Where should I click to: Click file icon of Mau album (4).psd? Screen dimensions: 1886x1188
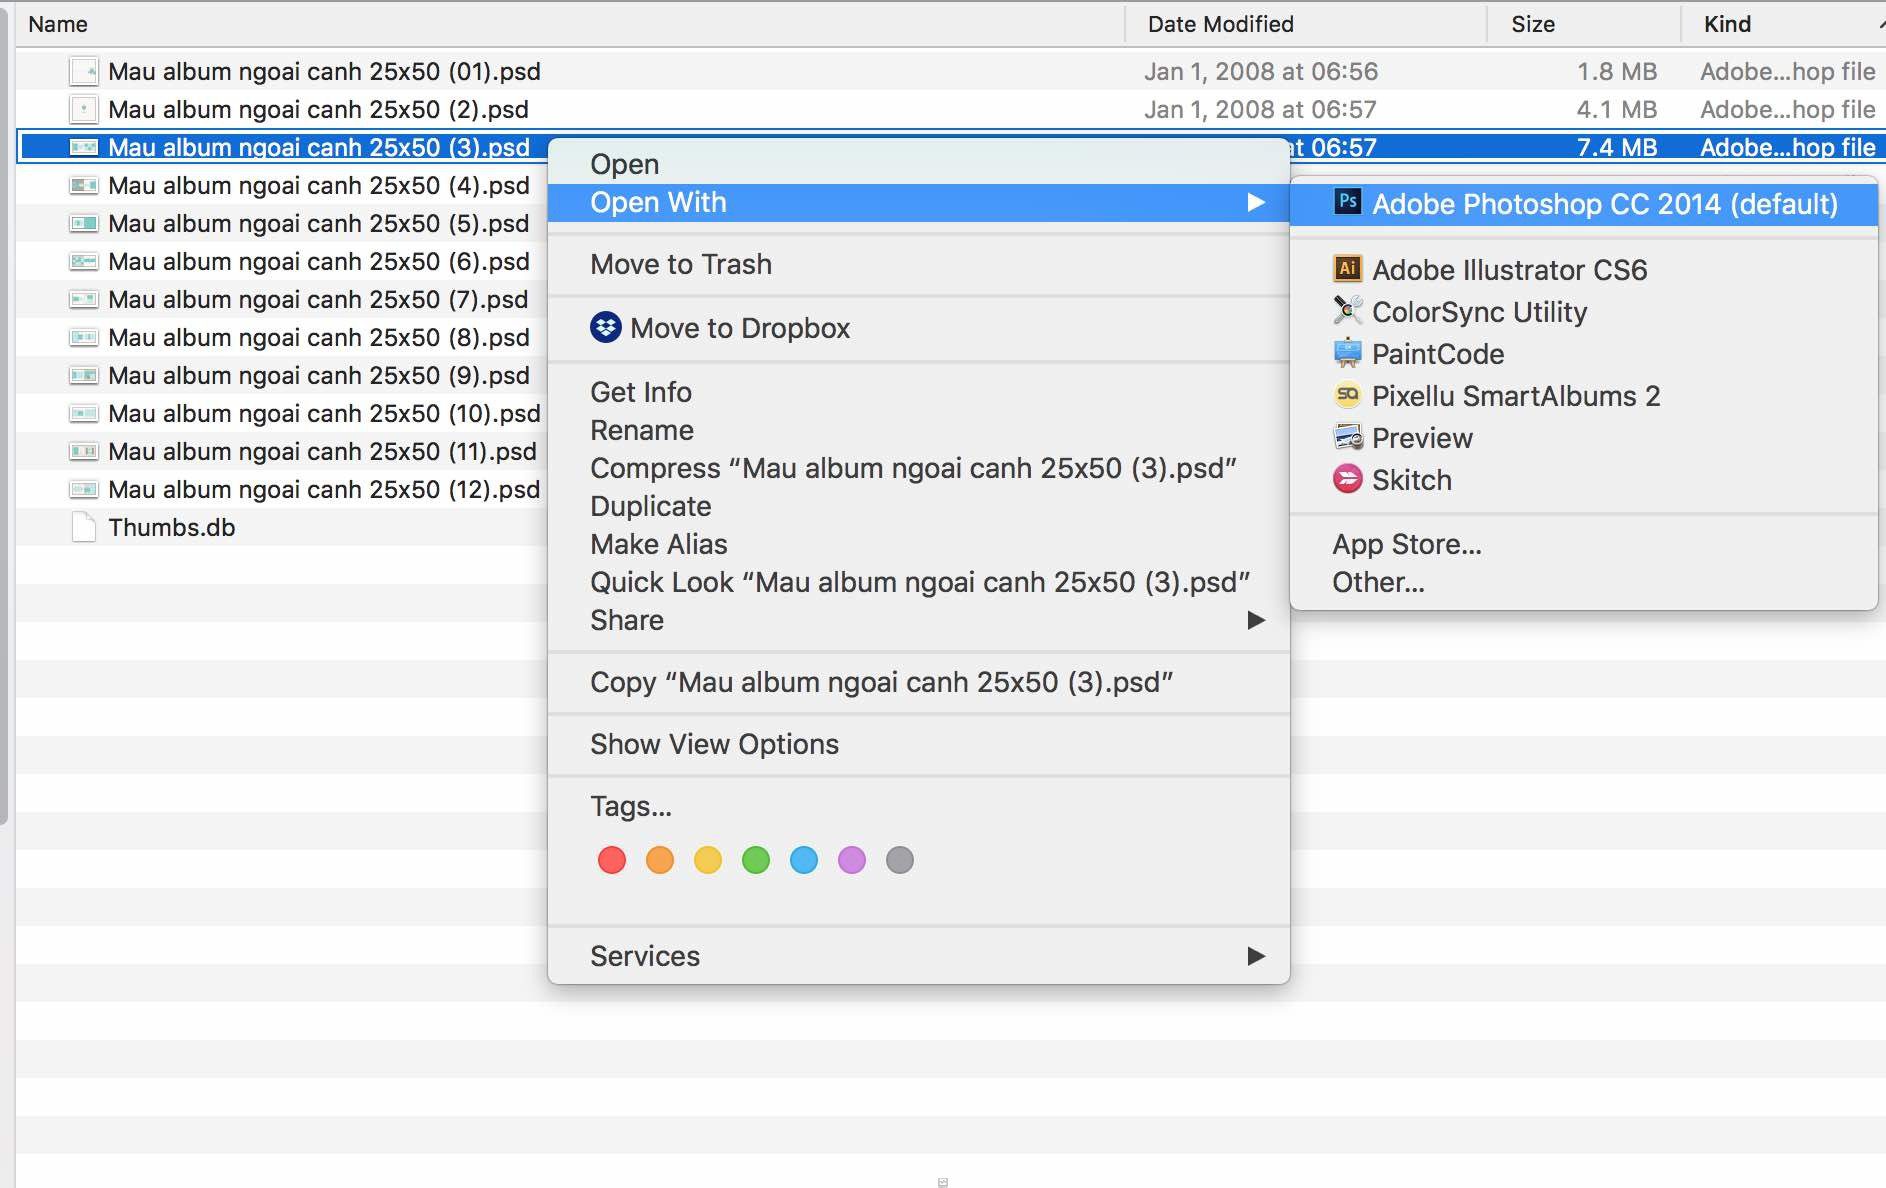(x=84, y=185)
